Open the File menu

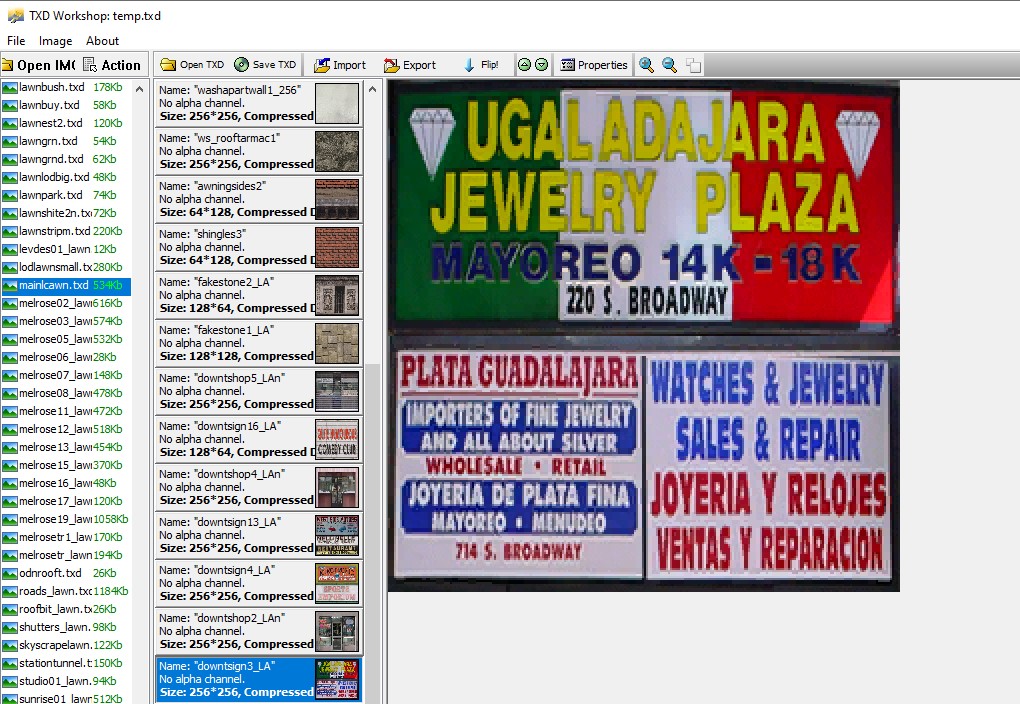click(16, 40)
